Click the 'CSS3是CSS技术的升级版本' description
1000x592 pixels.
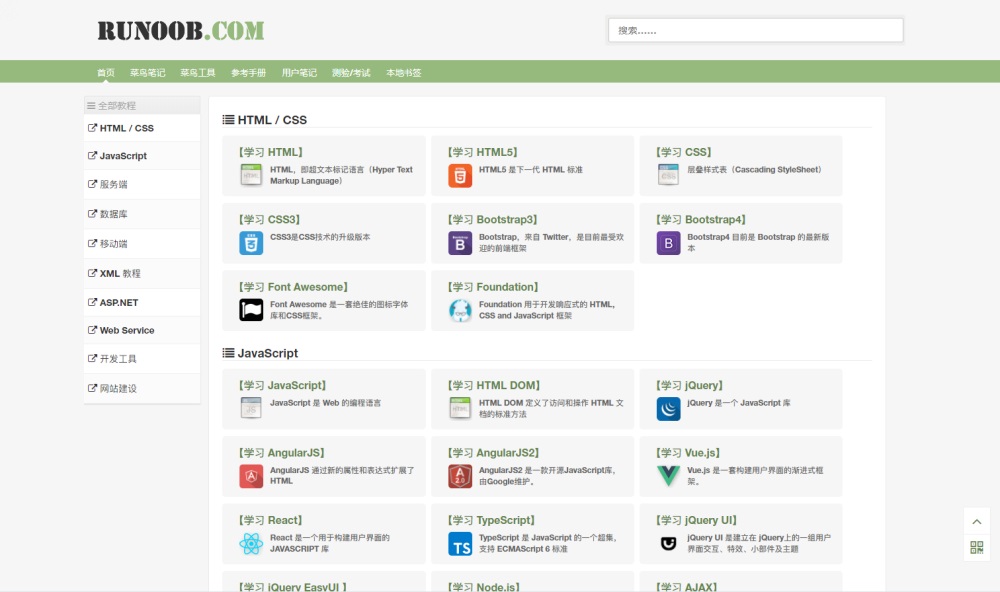[320, 237]
